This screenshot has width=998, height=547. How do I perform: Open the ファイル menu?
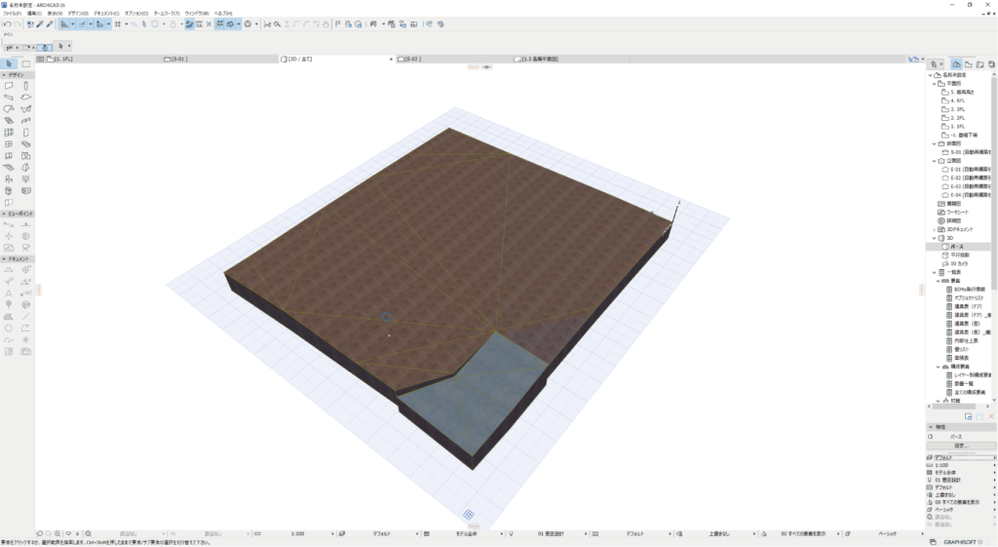[x=11, y=13]
